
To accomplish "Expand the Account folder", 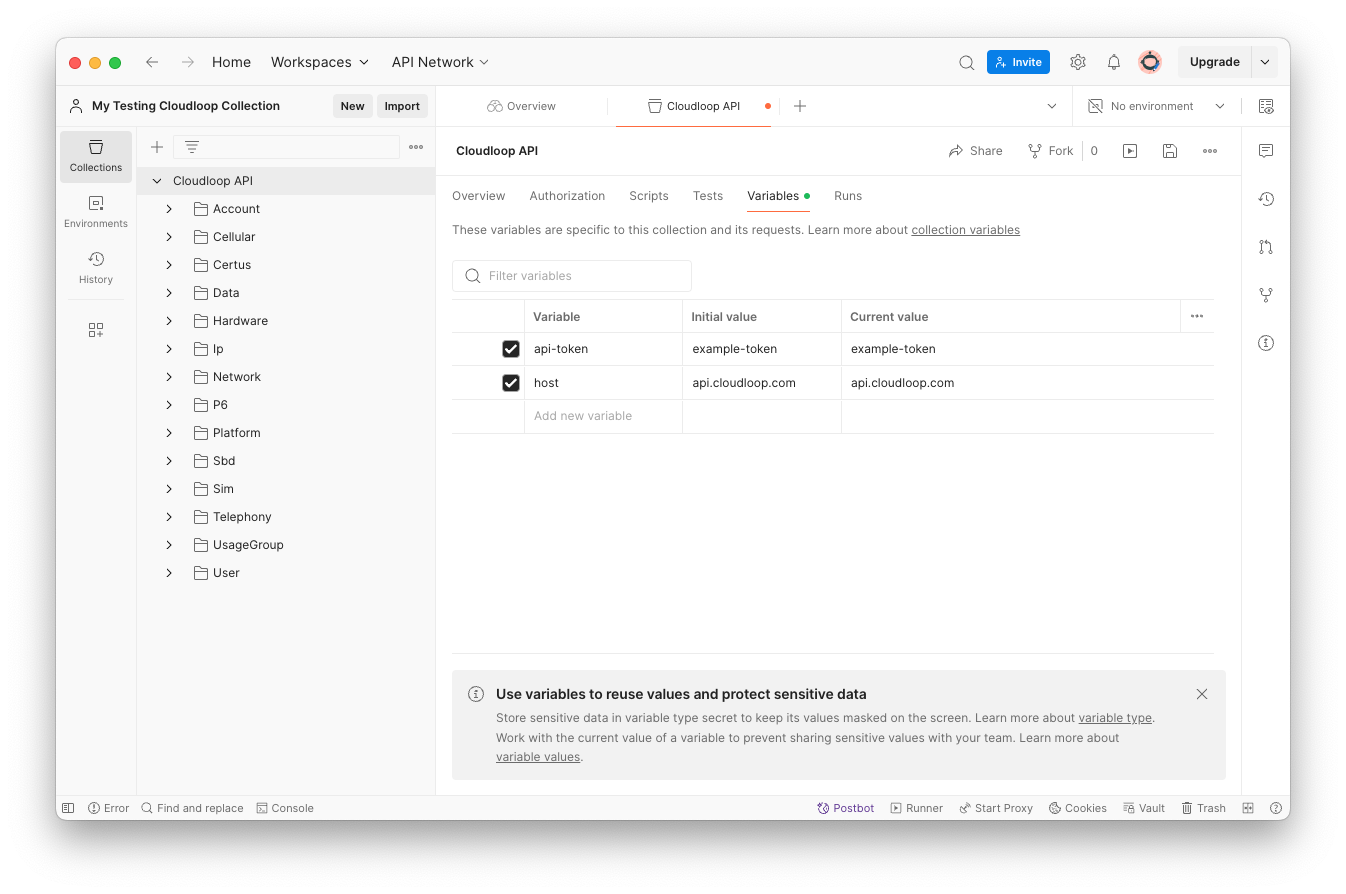I will coord(169,209).
